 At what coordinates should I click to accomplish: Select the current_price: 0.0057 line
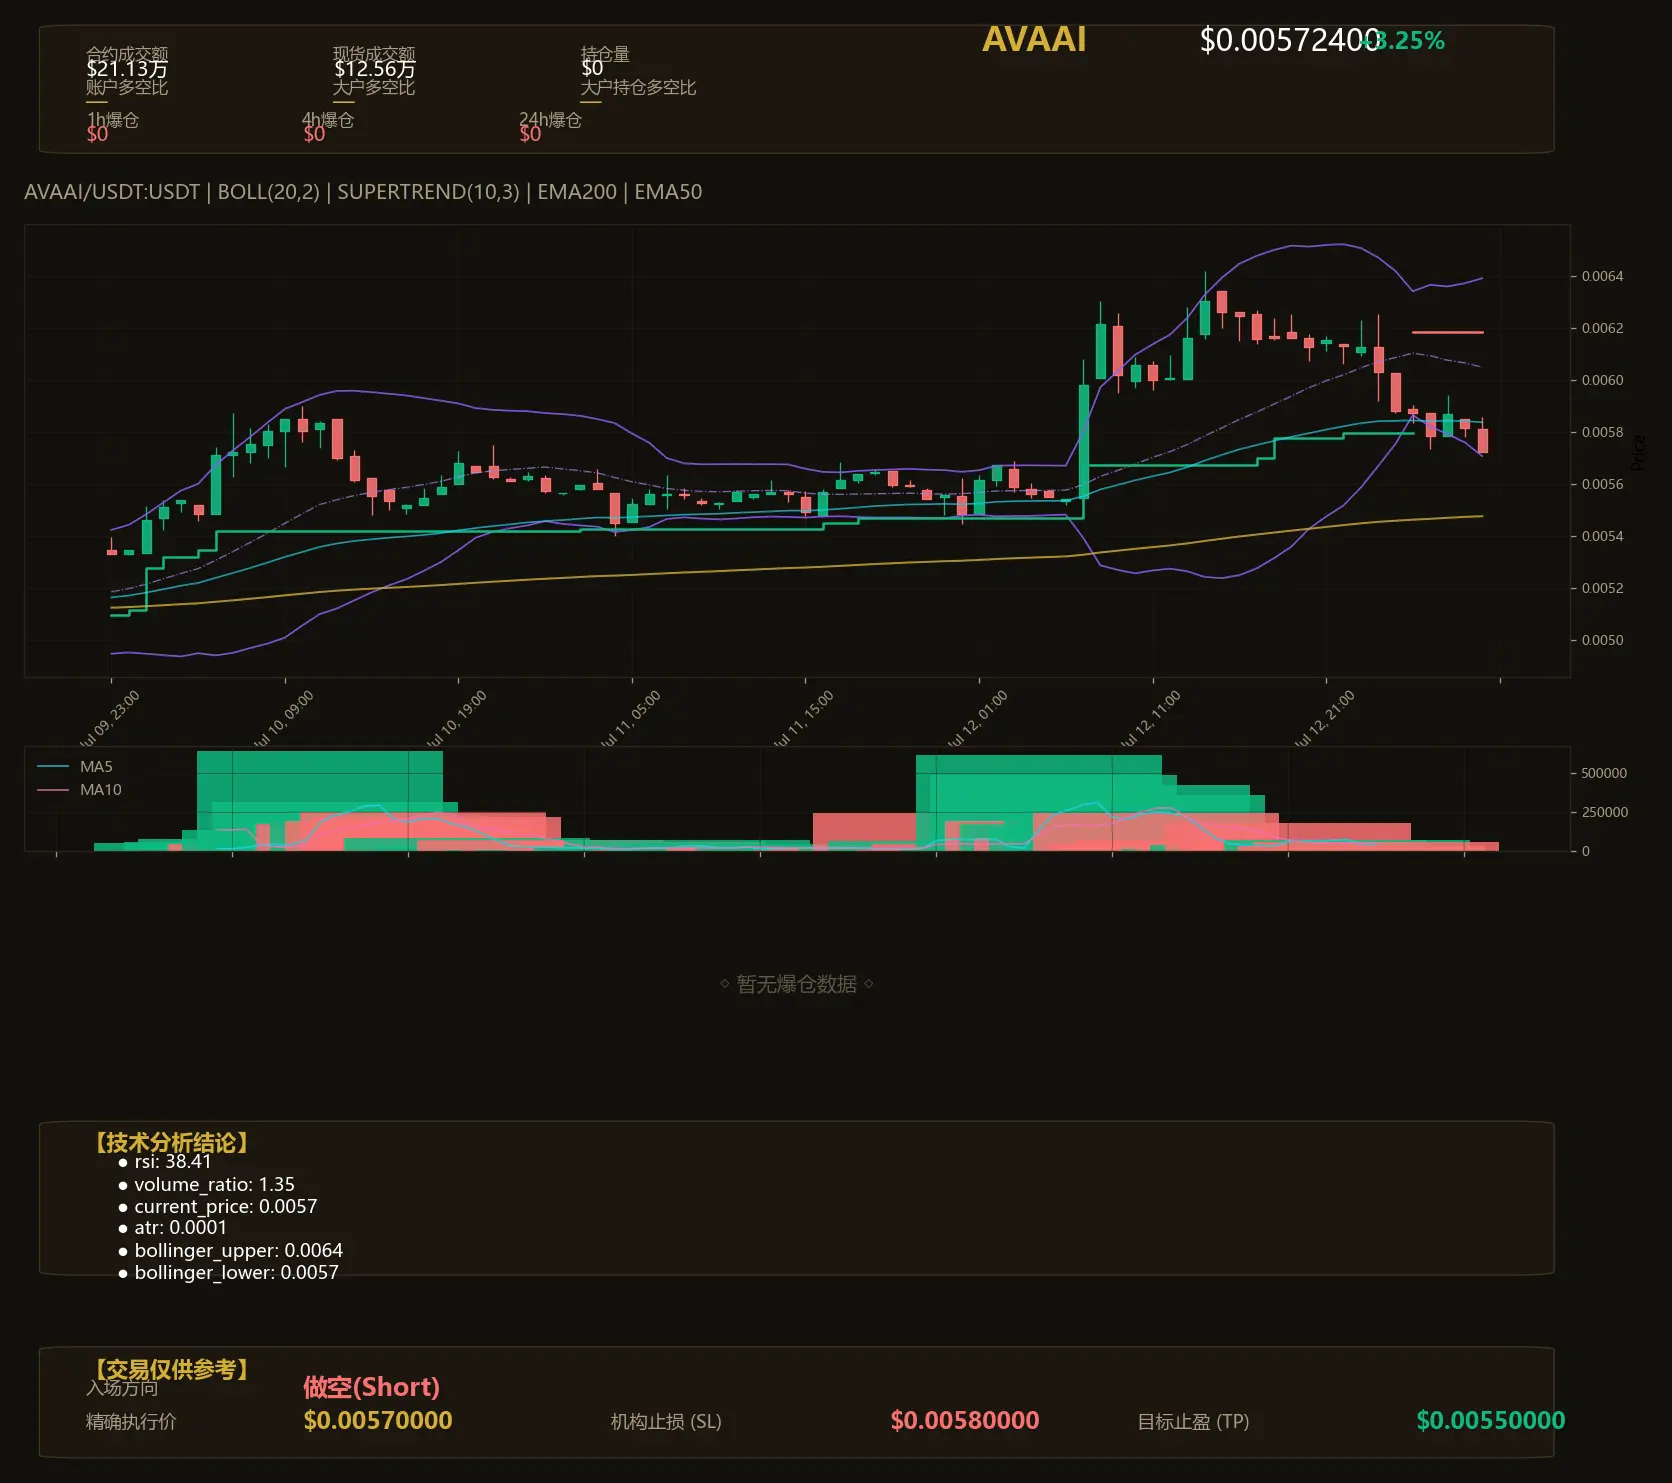tap(217, 1207)
